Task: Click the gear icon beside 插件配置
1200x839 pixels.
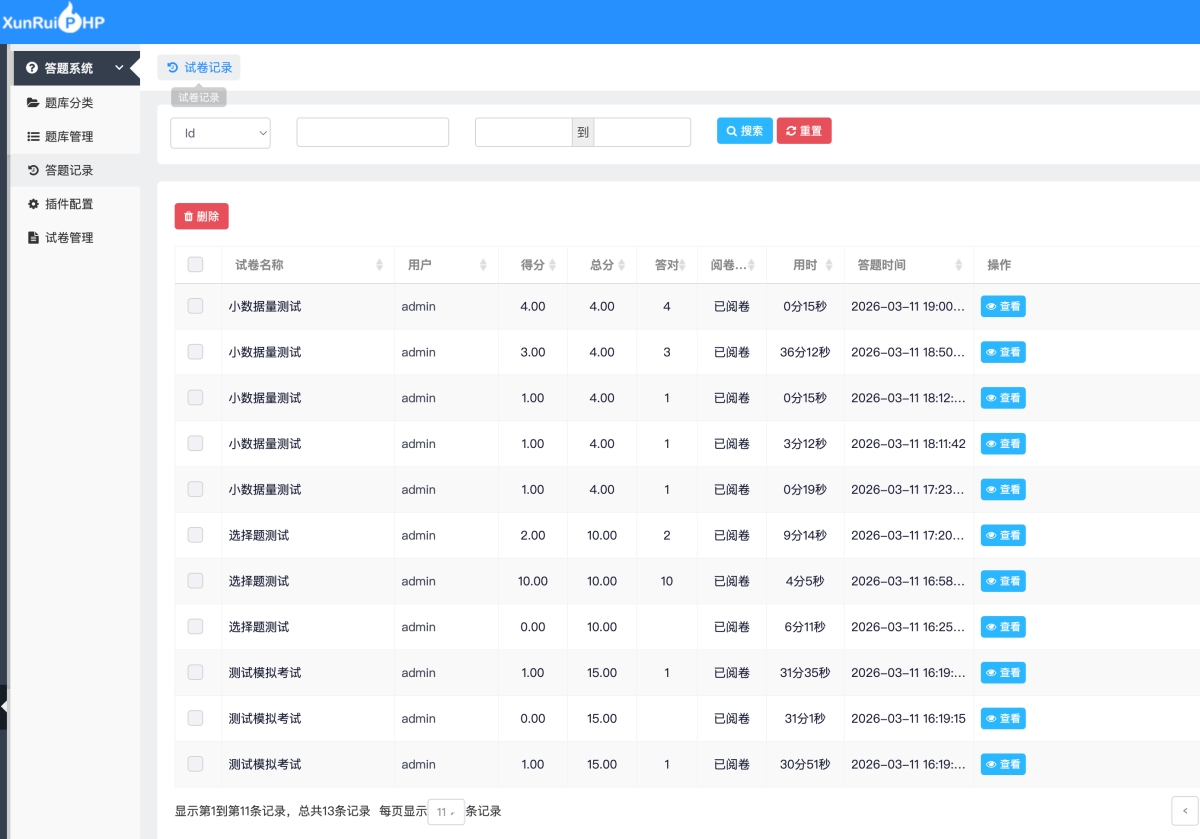Action: 33,204
